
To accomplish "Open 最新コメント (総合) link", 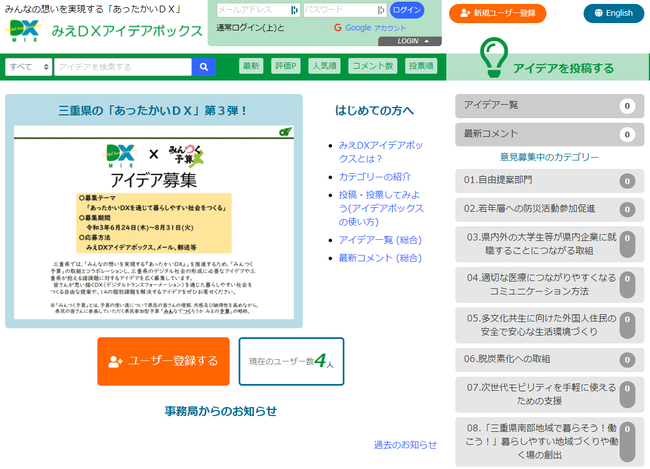I will (x=380, y=258).
